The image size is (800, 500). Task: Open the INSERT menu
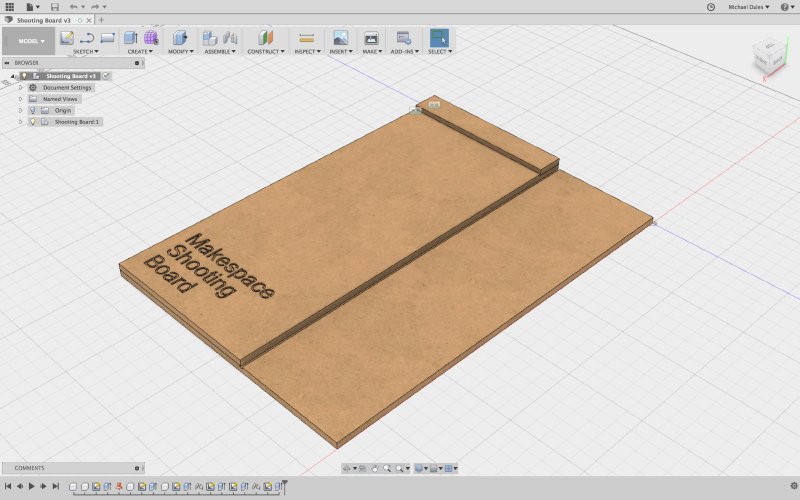(340, 52)
